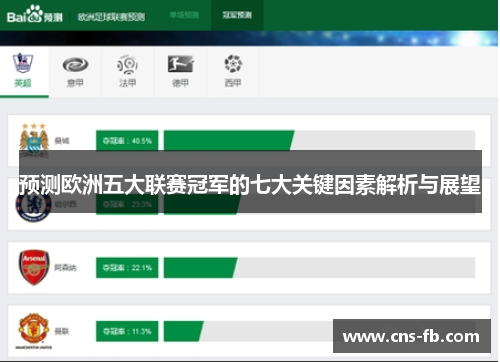Open the 意甲 Serie A league tab
Viewport: 500px width, 362px height.
(x=75, y=72)
